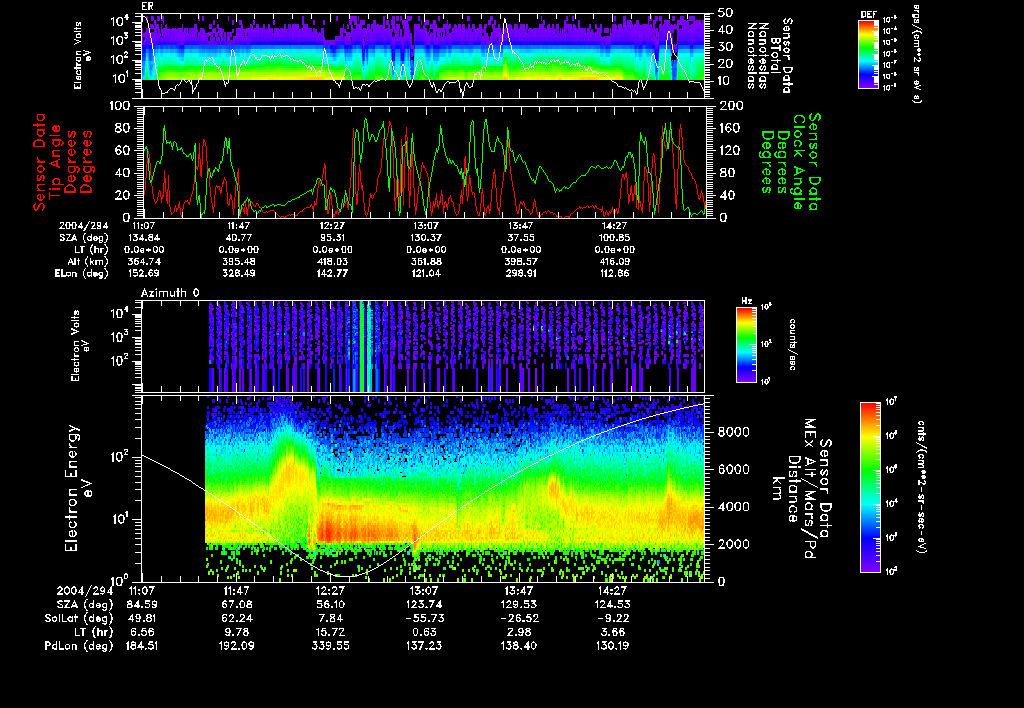This screenshot has width=1024, height=708.
Task: Select PdLon value 184.51
Action: [x=142, y=646]
